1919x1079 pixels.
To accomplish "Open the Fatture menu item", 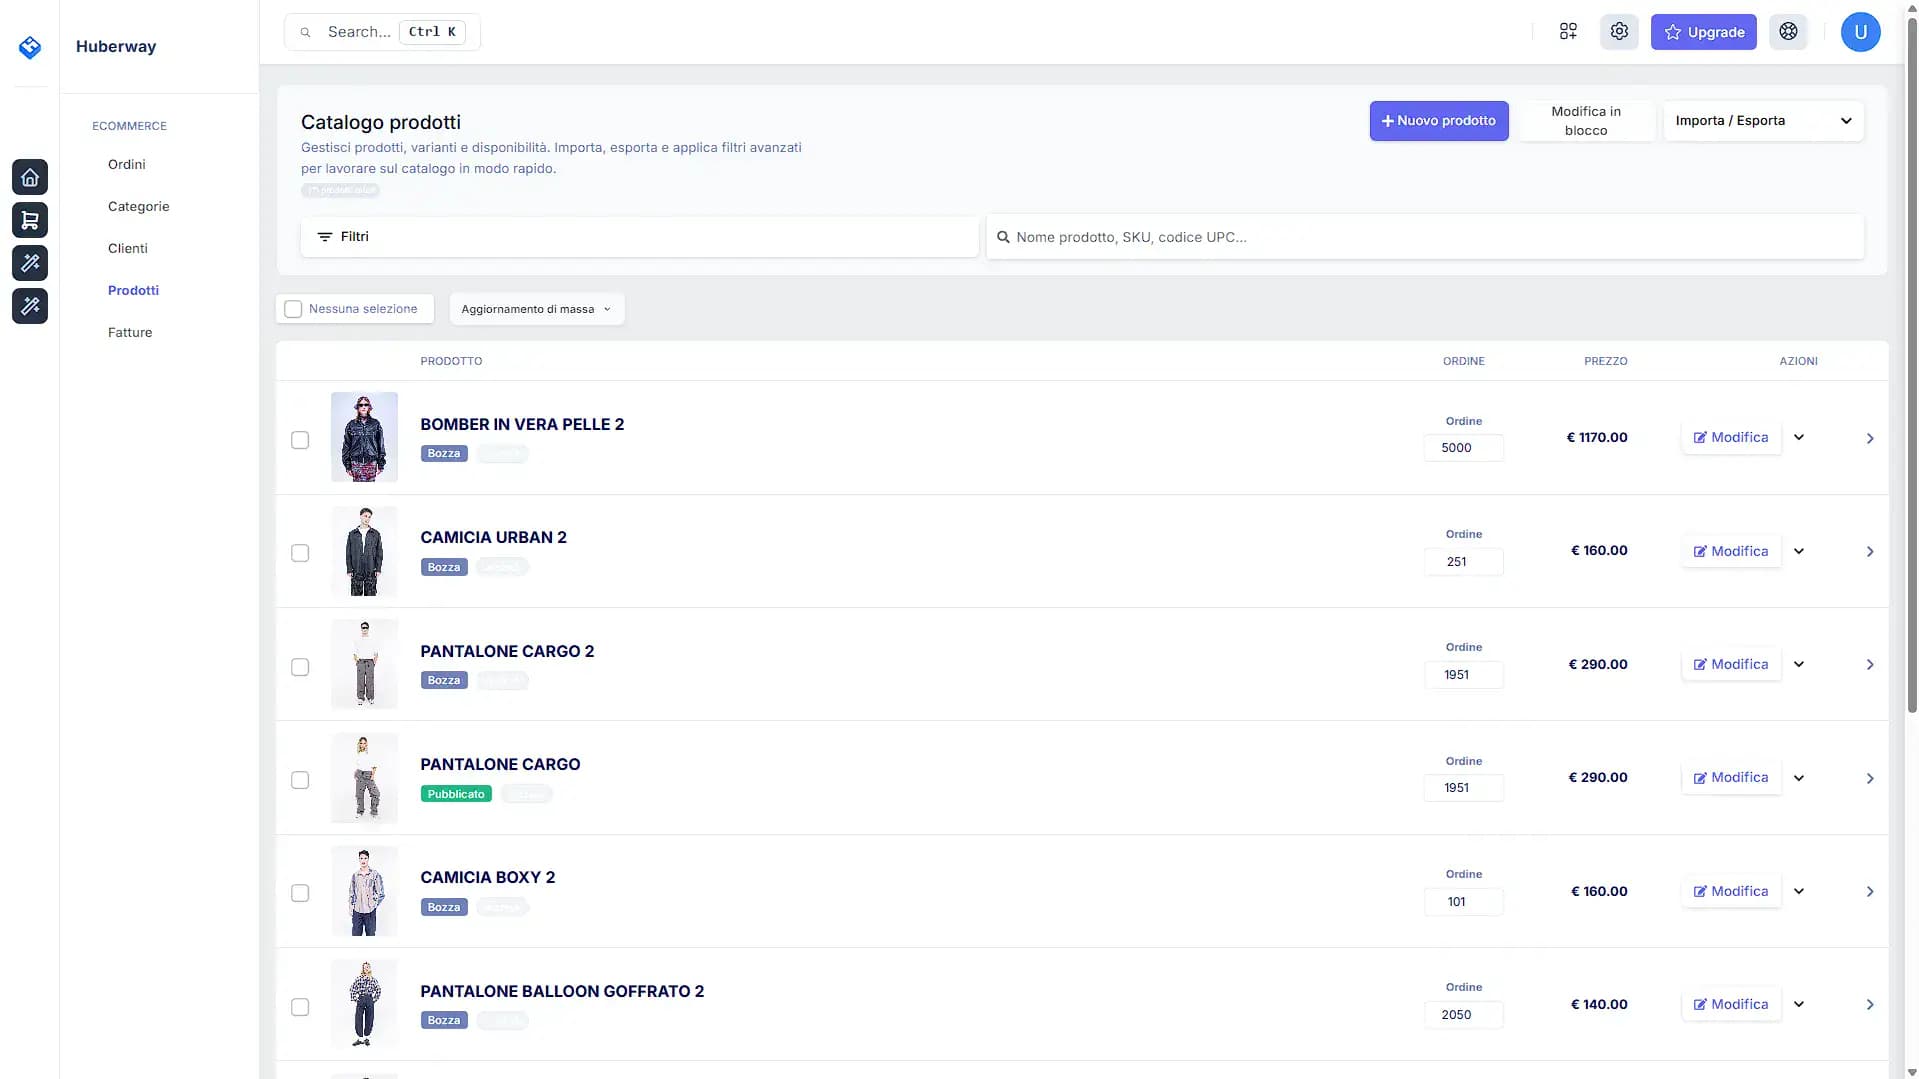I will [130, 332].
